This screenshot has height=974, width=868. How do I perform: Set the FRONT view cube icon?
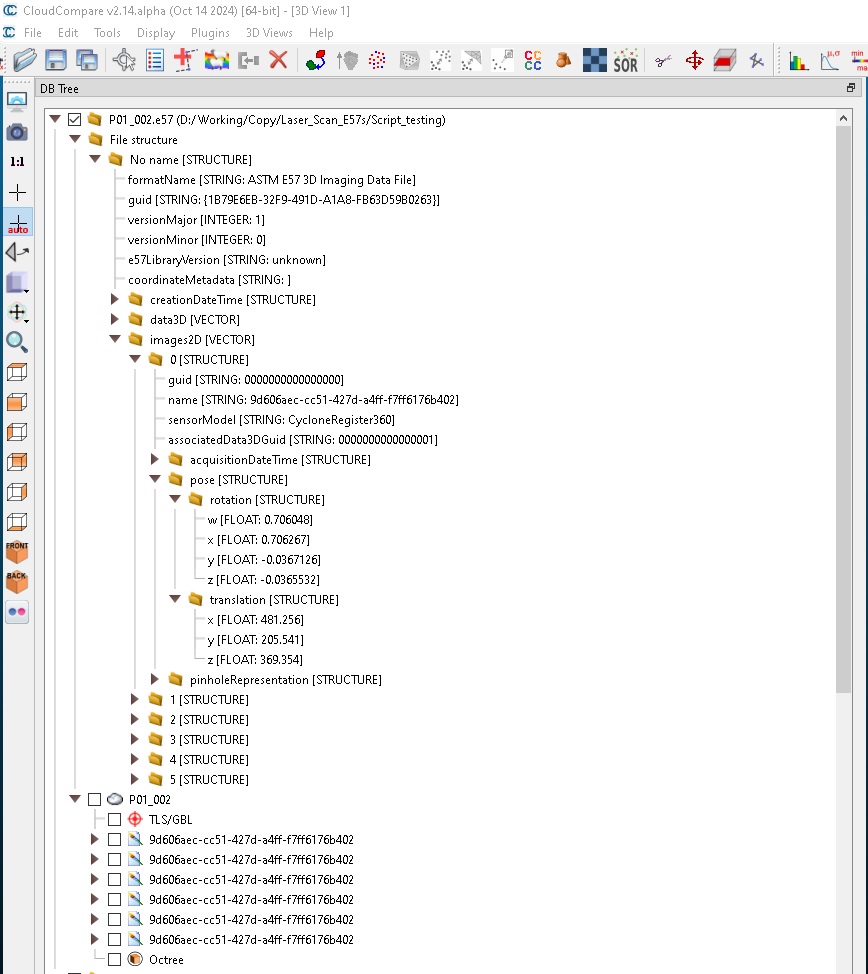tap(17, 551)
